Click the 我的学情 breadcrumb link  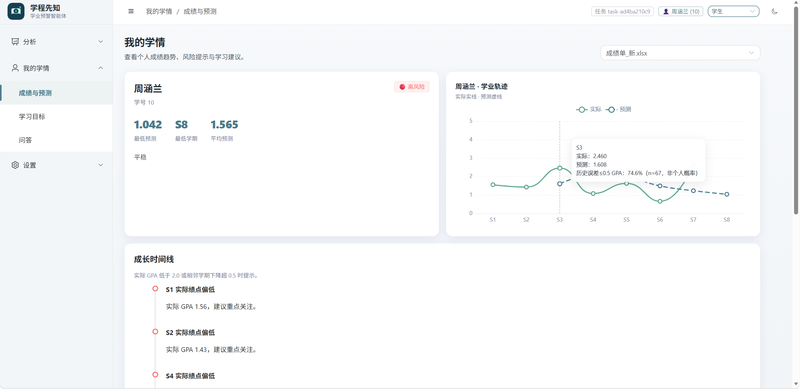159,11
